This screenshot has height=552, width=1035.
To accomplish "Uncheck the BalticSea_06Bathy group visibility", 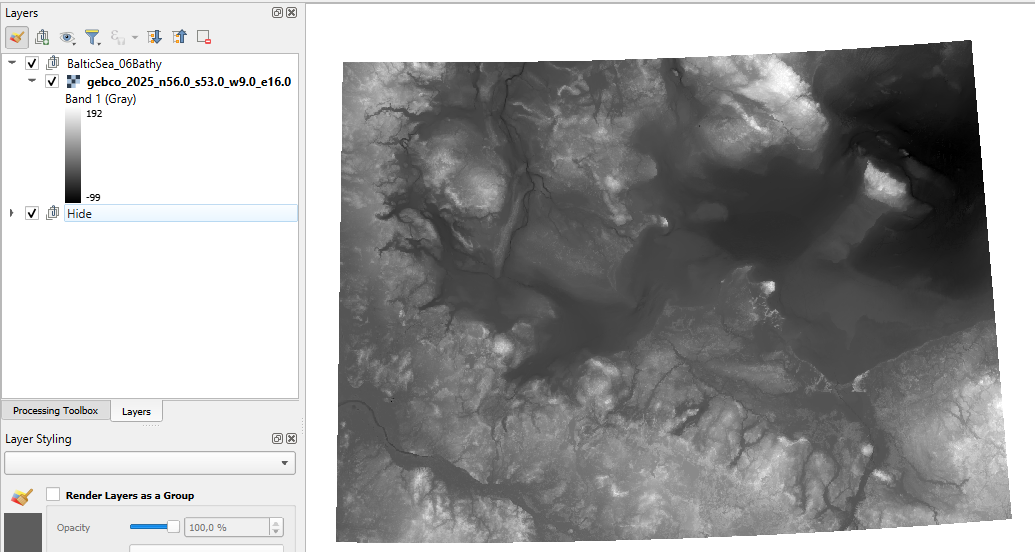I will 32,64.
